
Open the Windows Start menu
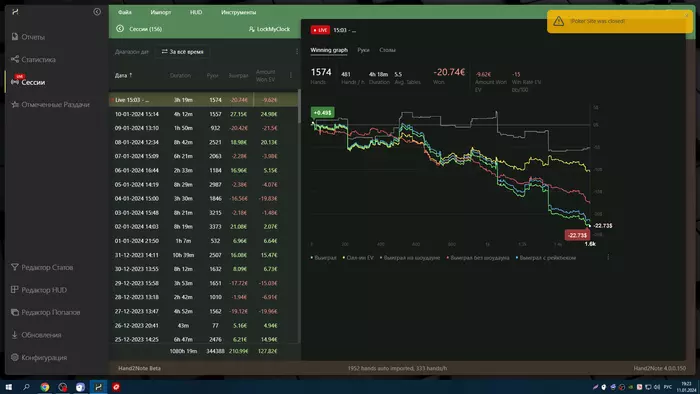point(8,387)
